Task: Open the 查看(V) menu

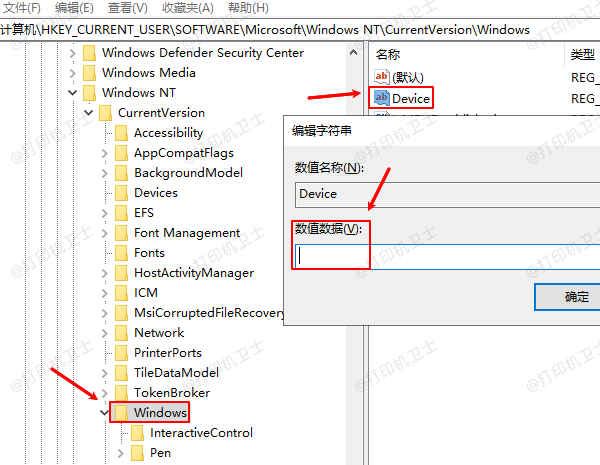Action: point(121,8)
